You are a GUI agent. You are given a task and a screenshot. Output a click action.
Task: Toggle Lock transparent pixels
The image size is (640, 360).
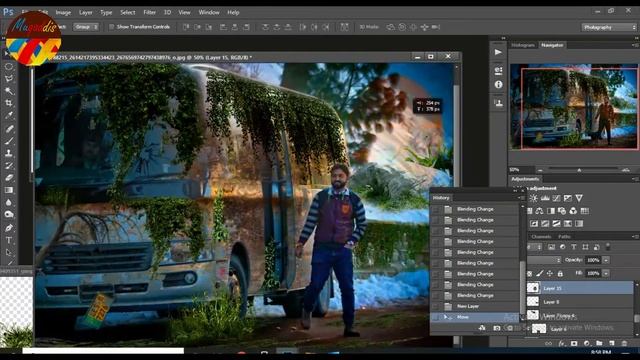click(530, 273)
